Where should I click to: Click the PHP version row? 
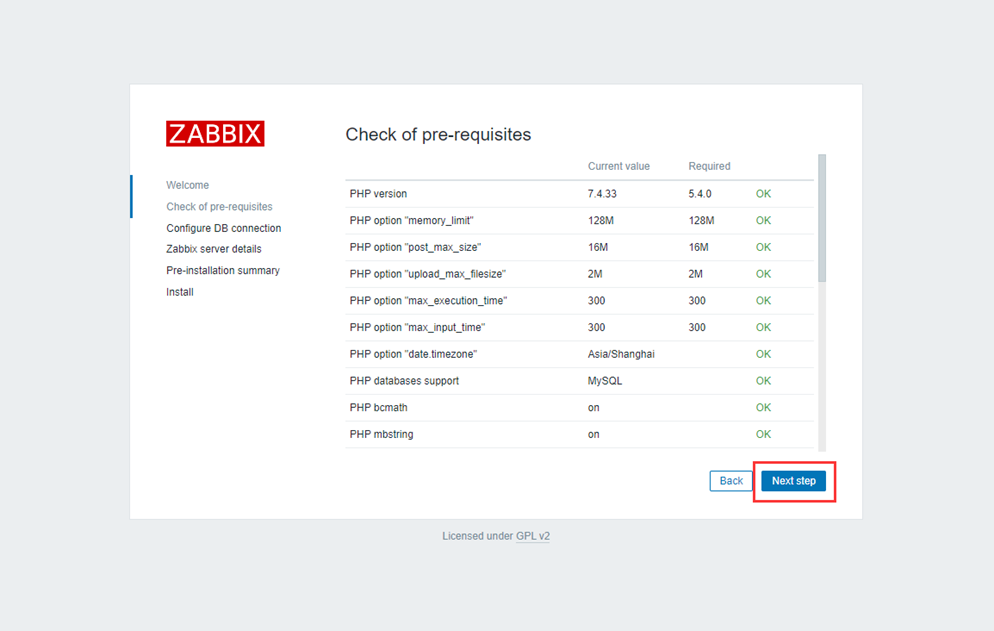(579, 194)
